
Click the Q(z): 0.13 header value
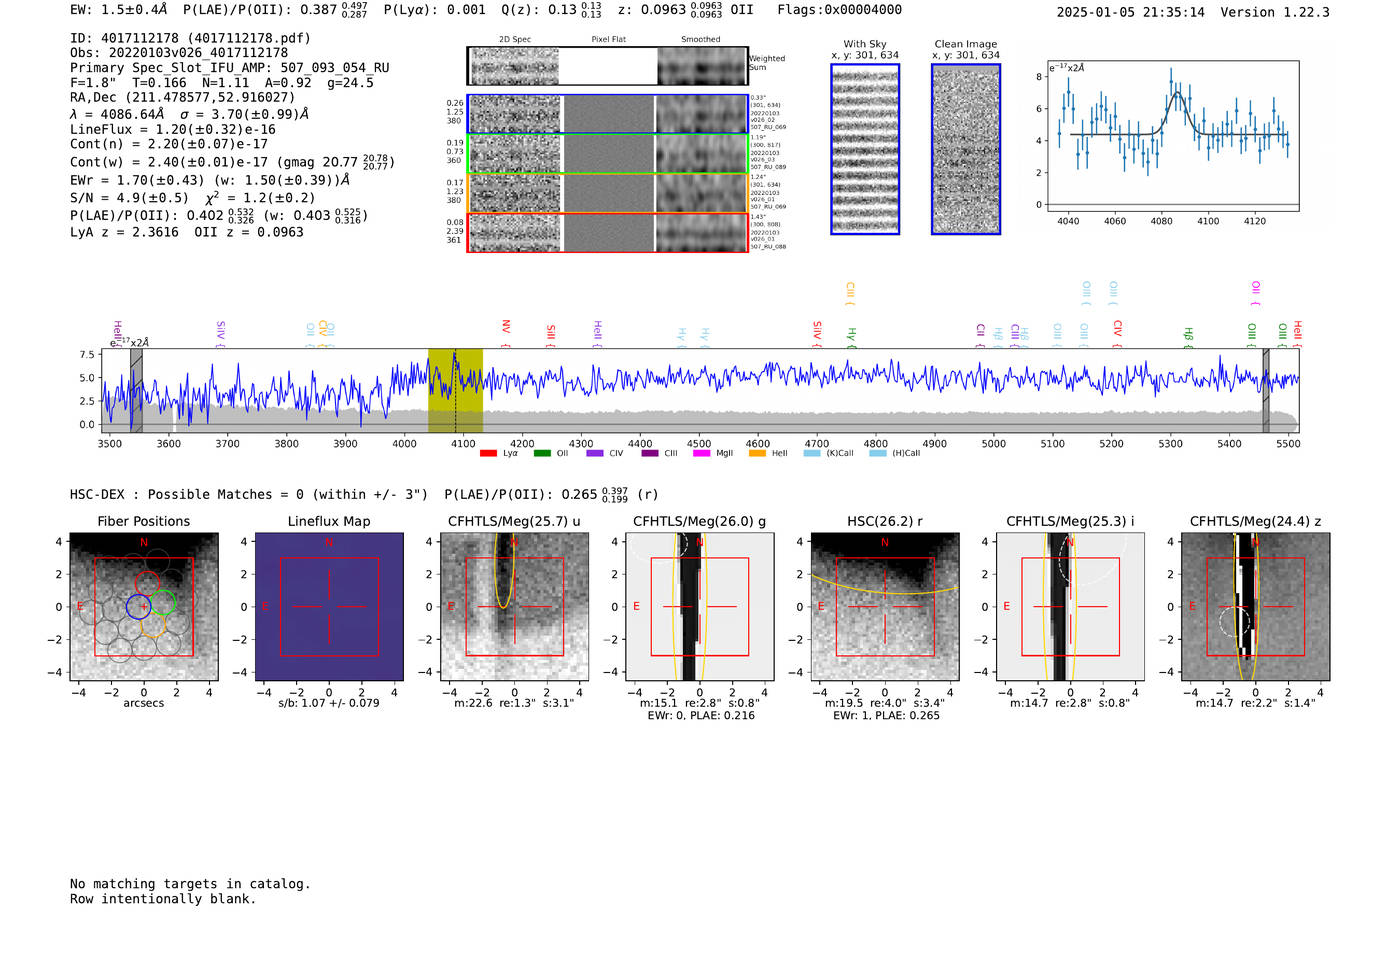tap(552, 10)
